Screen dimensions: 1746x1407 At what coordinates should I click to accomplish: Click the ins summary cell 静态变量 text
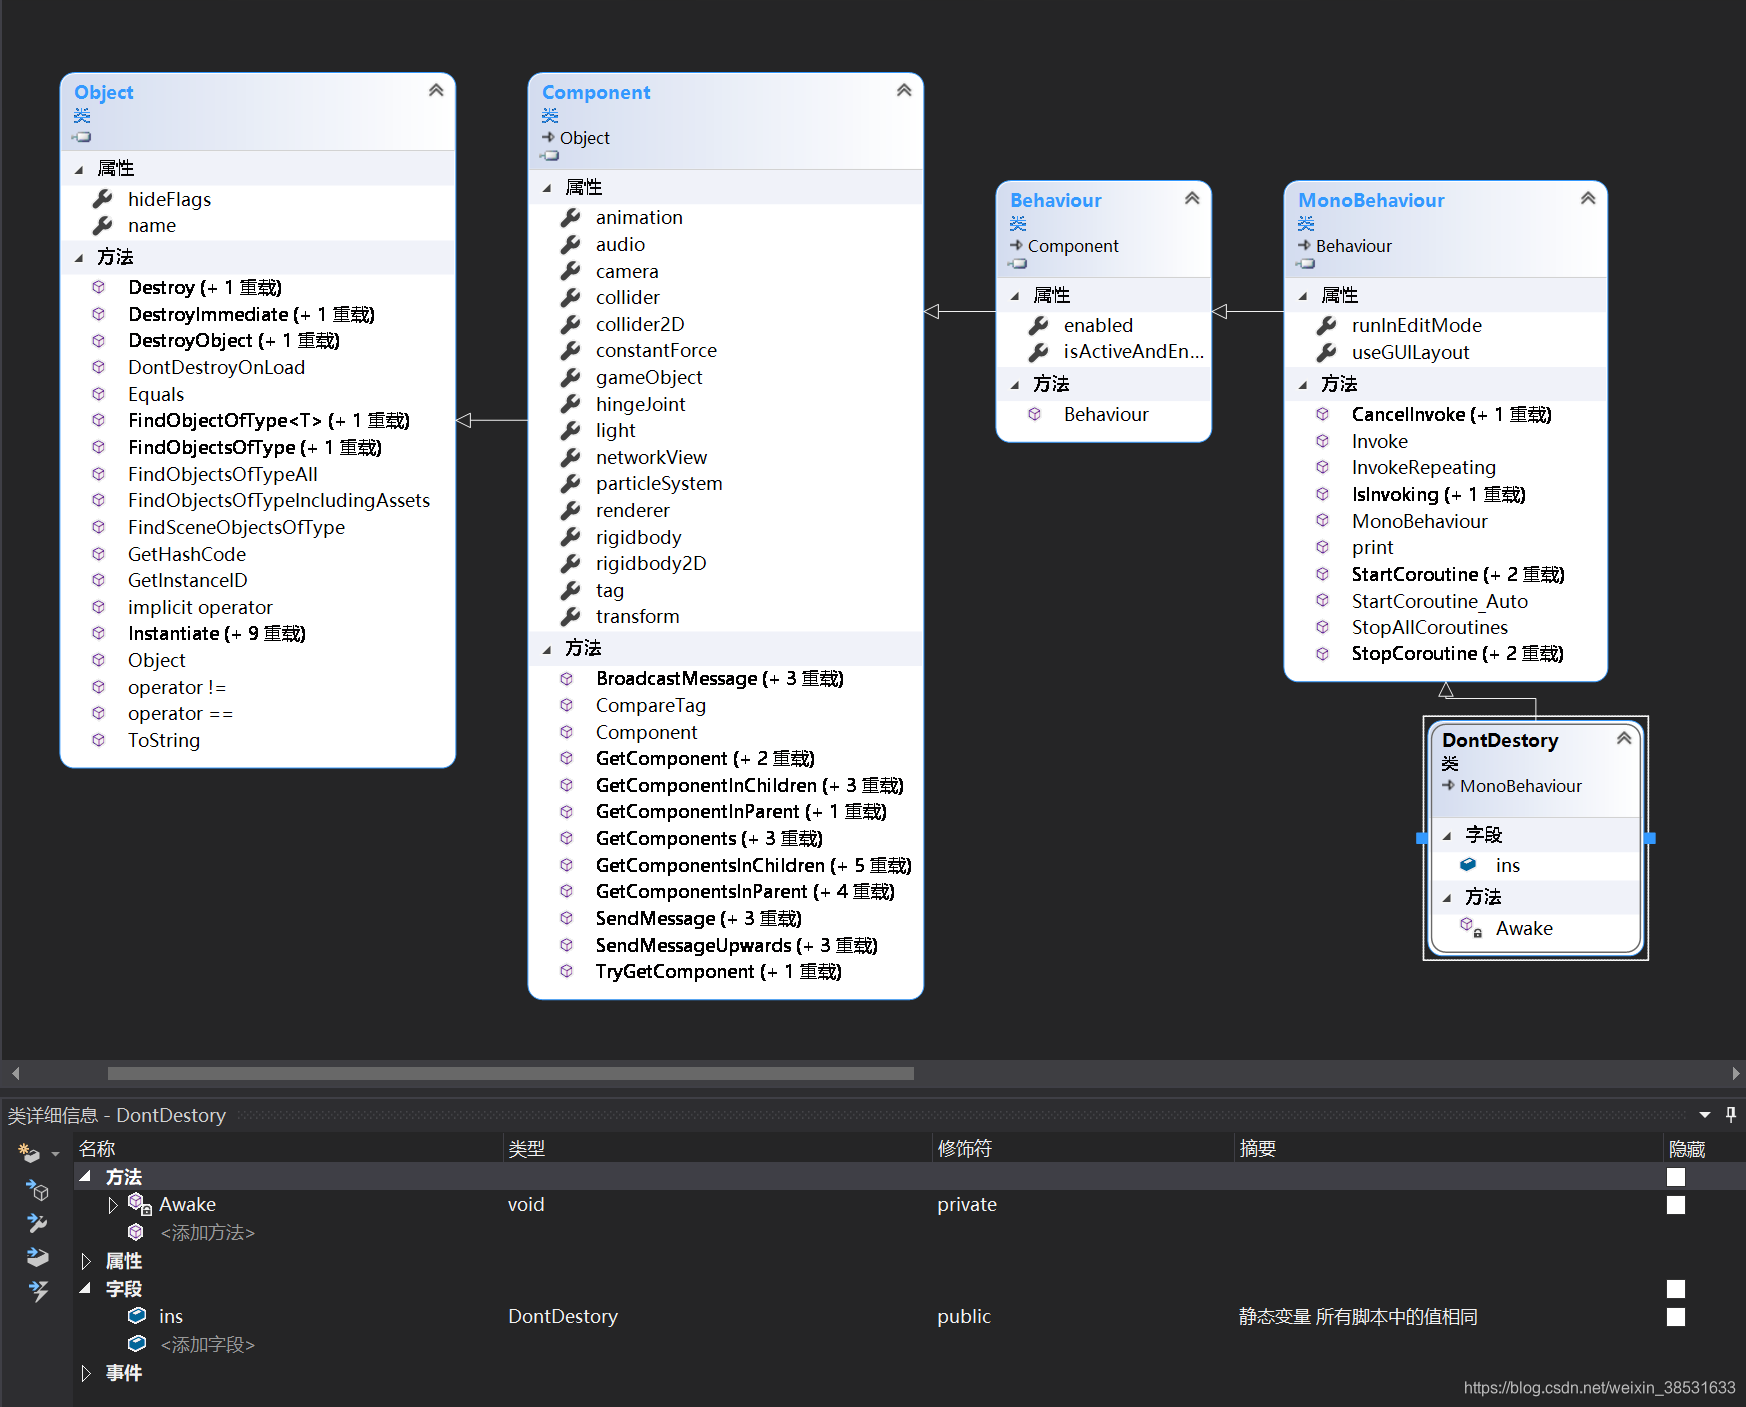(x=1358, y=1316)
